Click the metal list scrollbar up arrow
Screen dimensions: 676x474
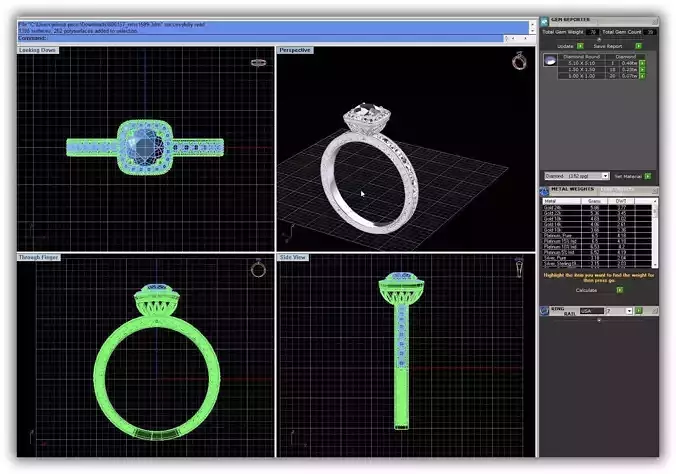pos(655,201)
